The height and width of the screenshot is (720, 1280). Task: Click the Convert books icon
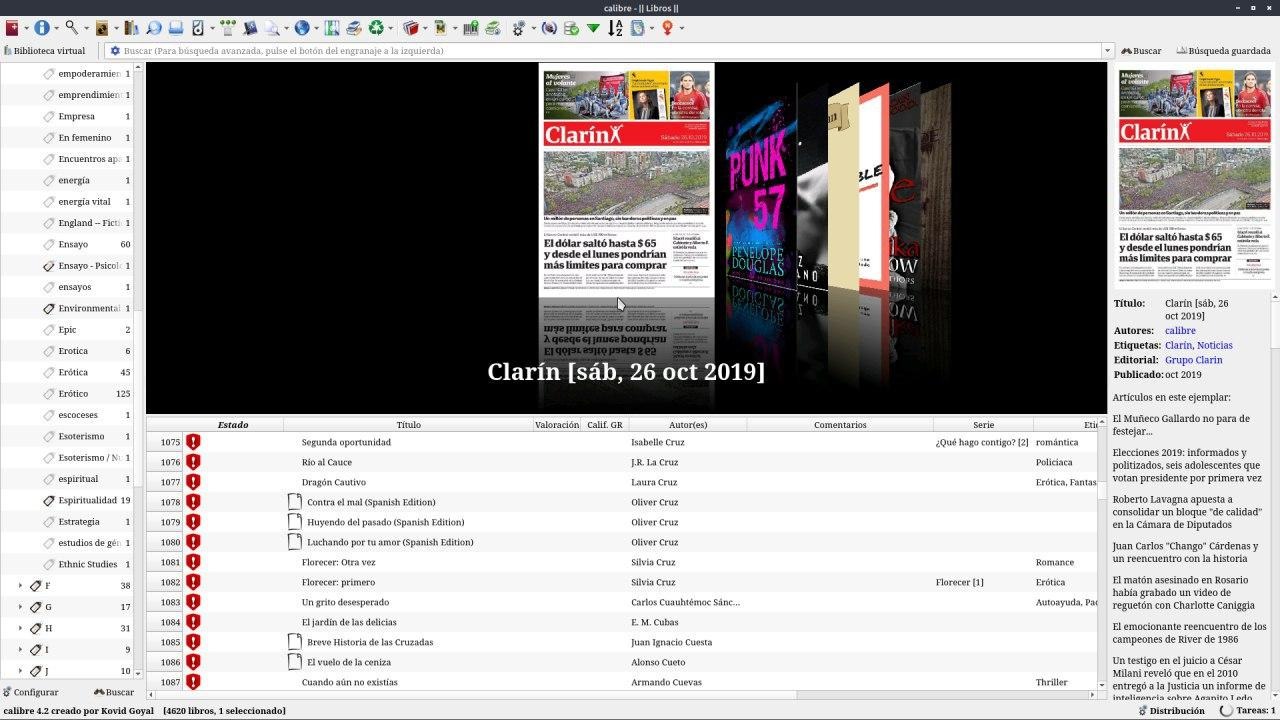[101, 28]
